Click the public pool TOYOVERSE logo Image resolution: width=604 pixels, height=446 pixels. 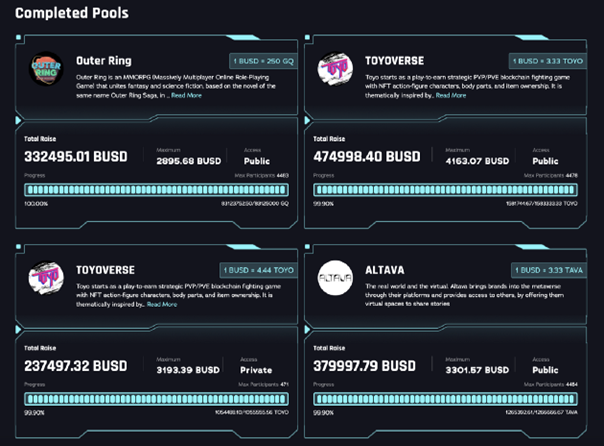click(x=335, y=69)
